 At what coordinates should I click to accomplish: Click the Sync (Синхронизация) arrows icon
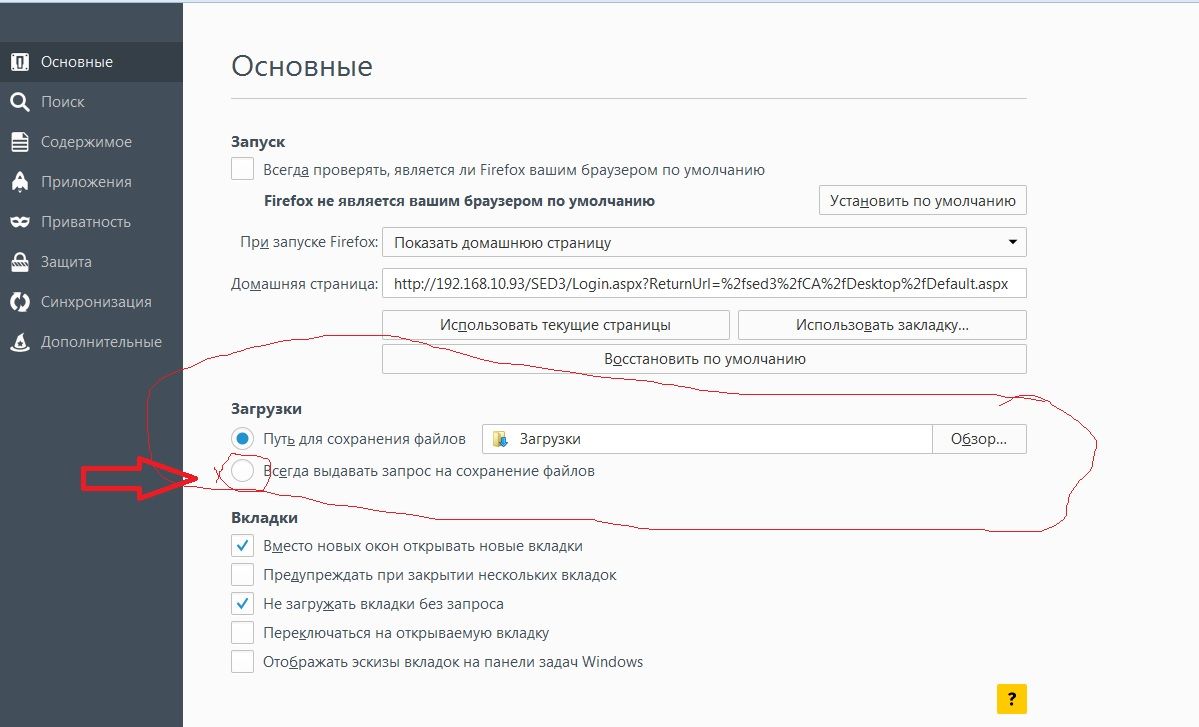[19, 302]
